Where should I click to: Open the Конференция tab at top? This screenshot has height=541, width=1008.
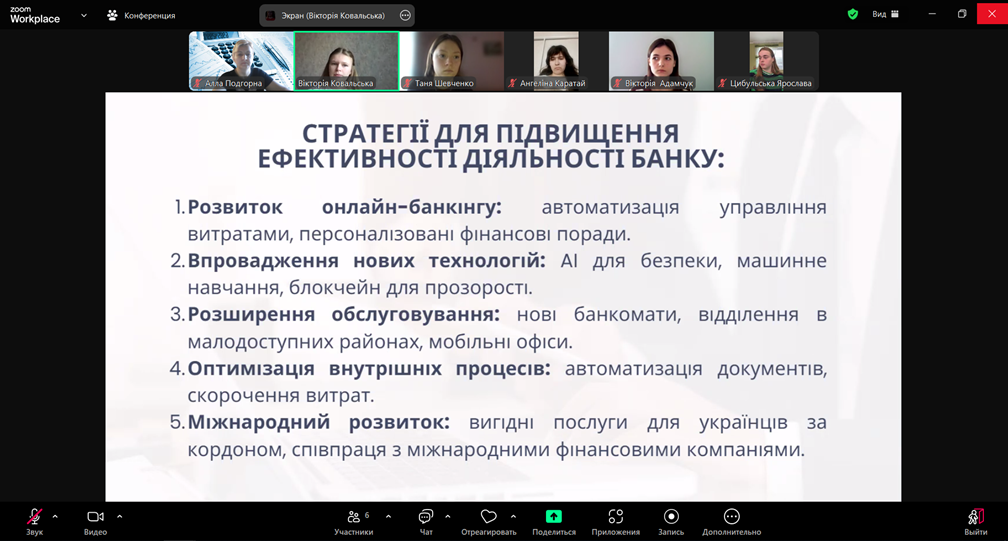click(142, 16)
